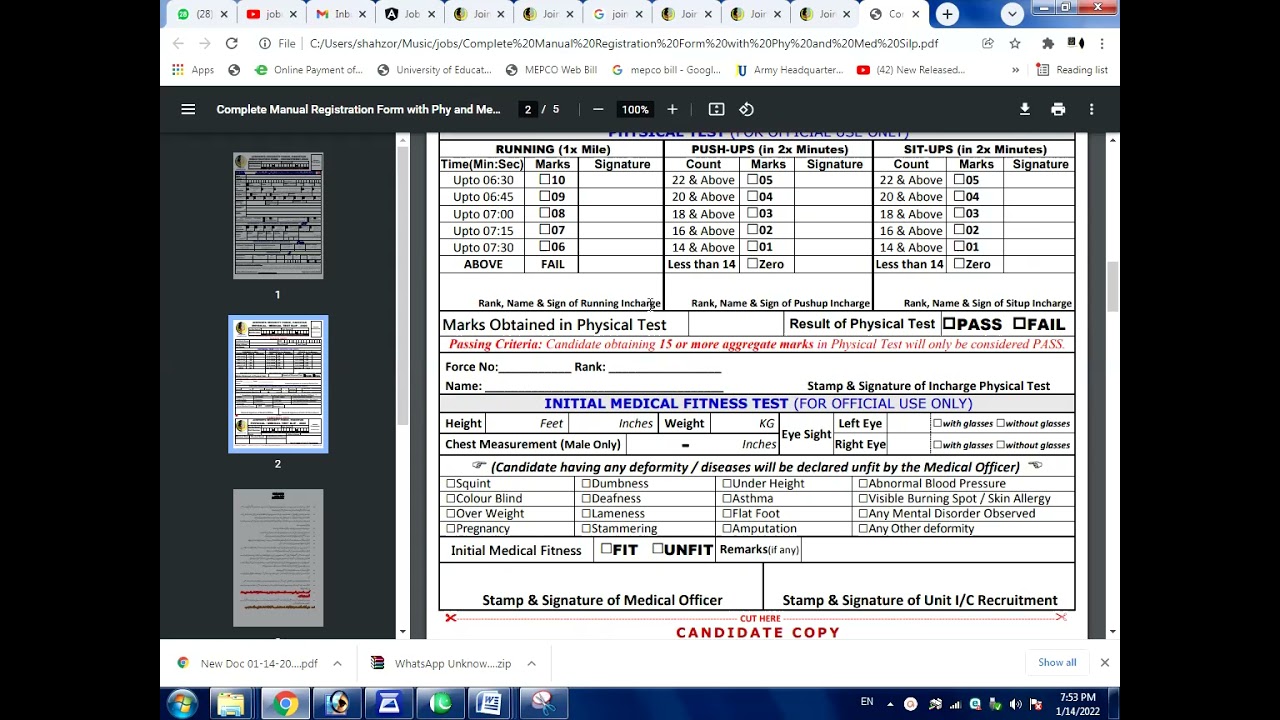Go back to the previous page
Image resolution: width=1280 pixels, height=720 pixels.
pyautogui.click(x=178, y=43)
